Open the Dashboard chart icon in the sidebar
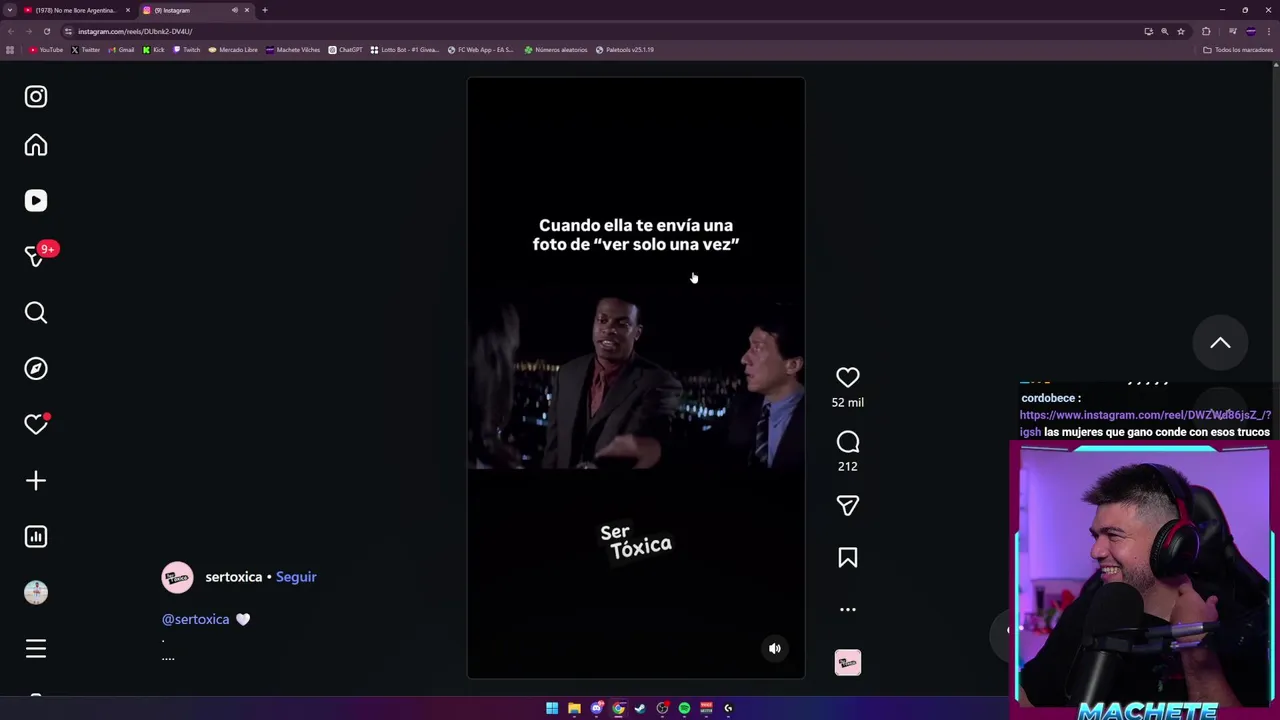 tap(36, 537)
